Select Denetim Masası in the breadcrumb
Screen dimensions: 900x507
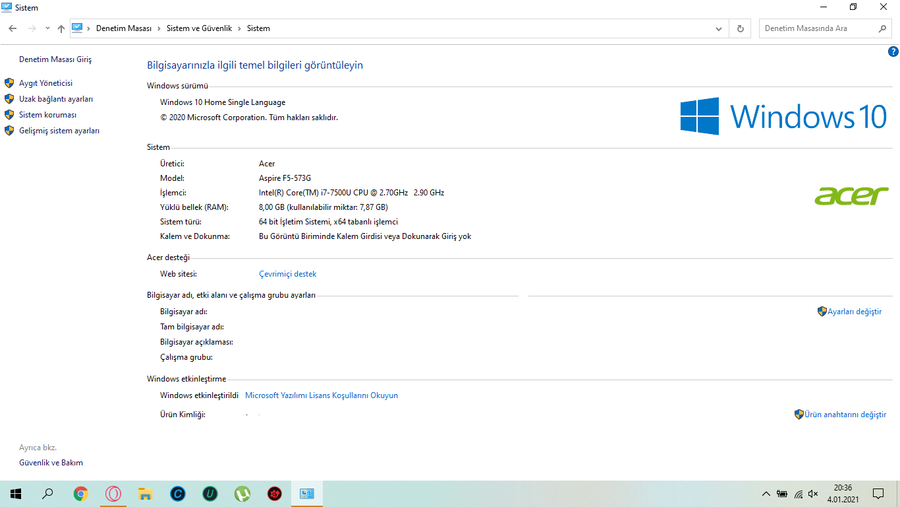(123, 28)
